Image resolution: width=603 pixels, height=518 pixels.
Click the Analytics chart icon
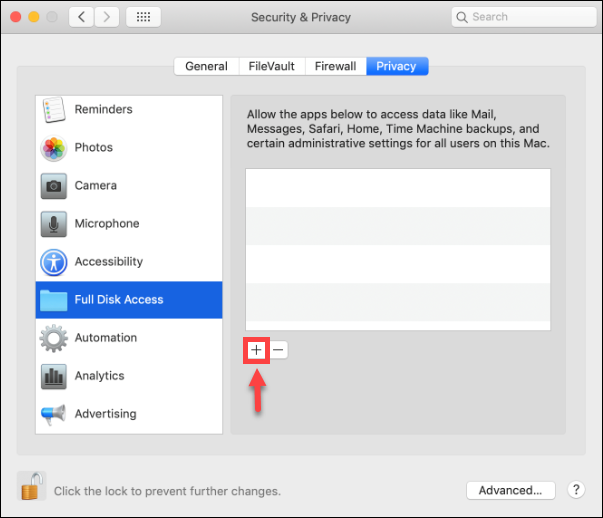coord(53,376)
